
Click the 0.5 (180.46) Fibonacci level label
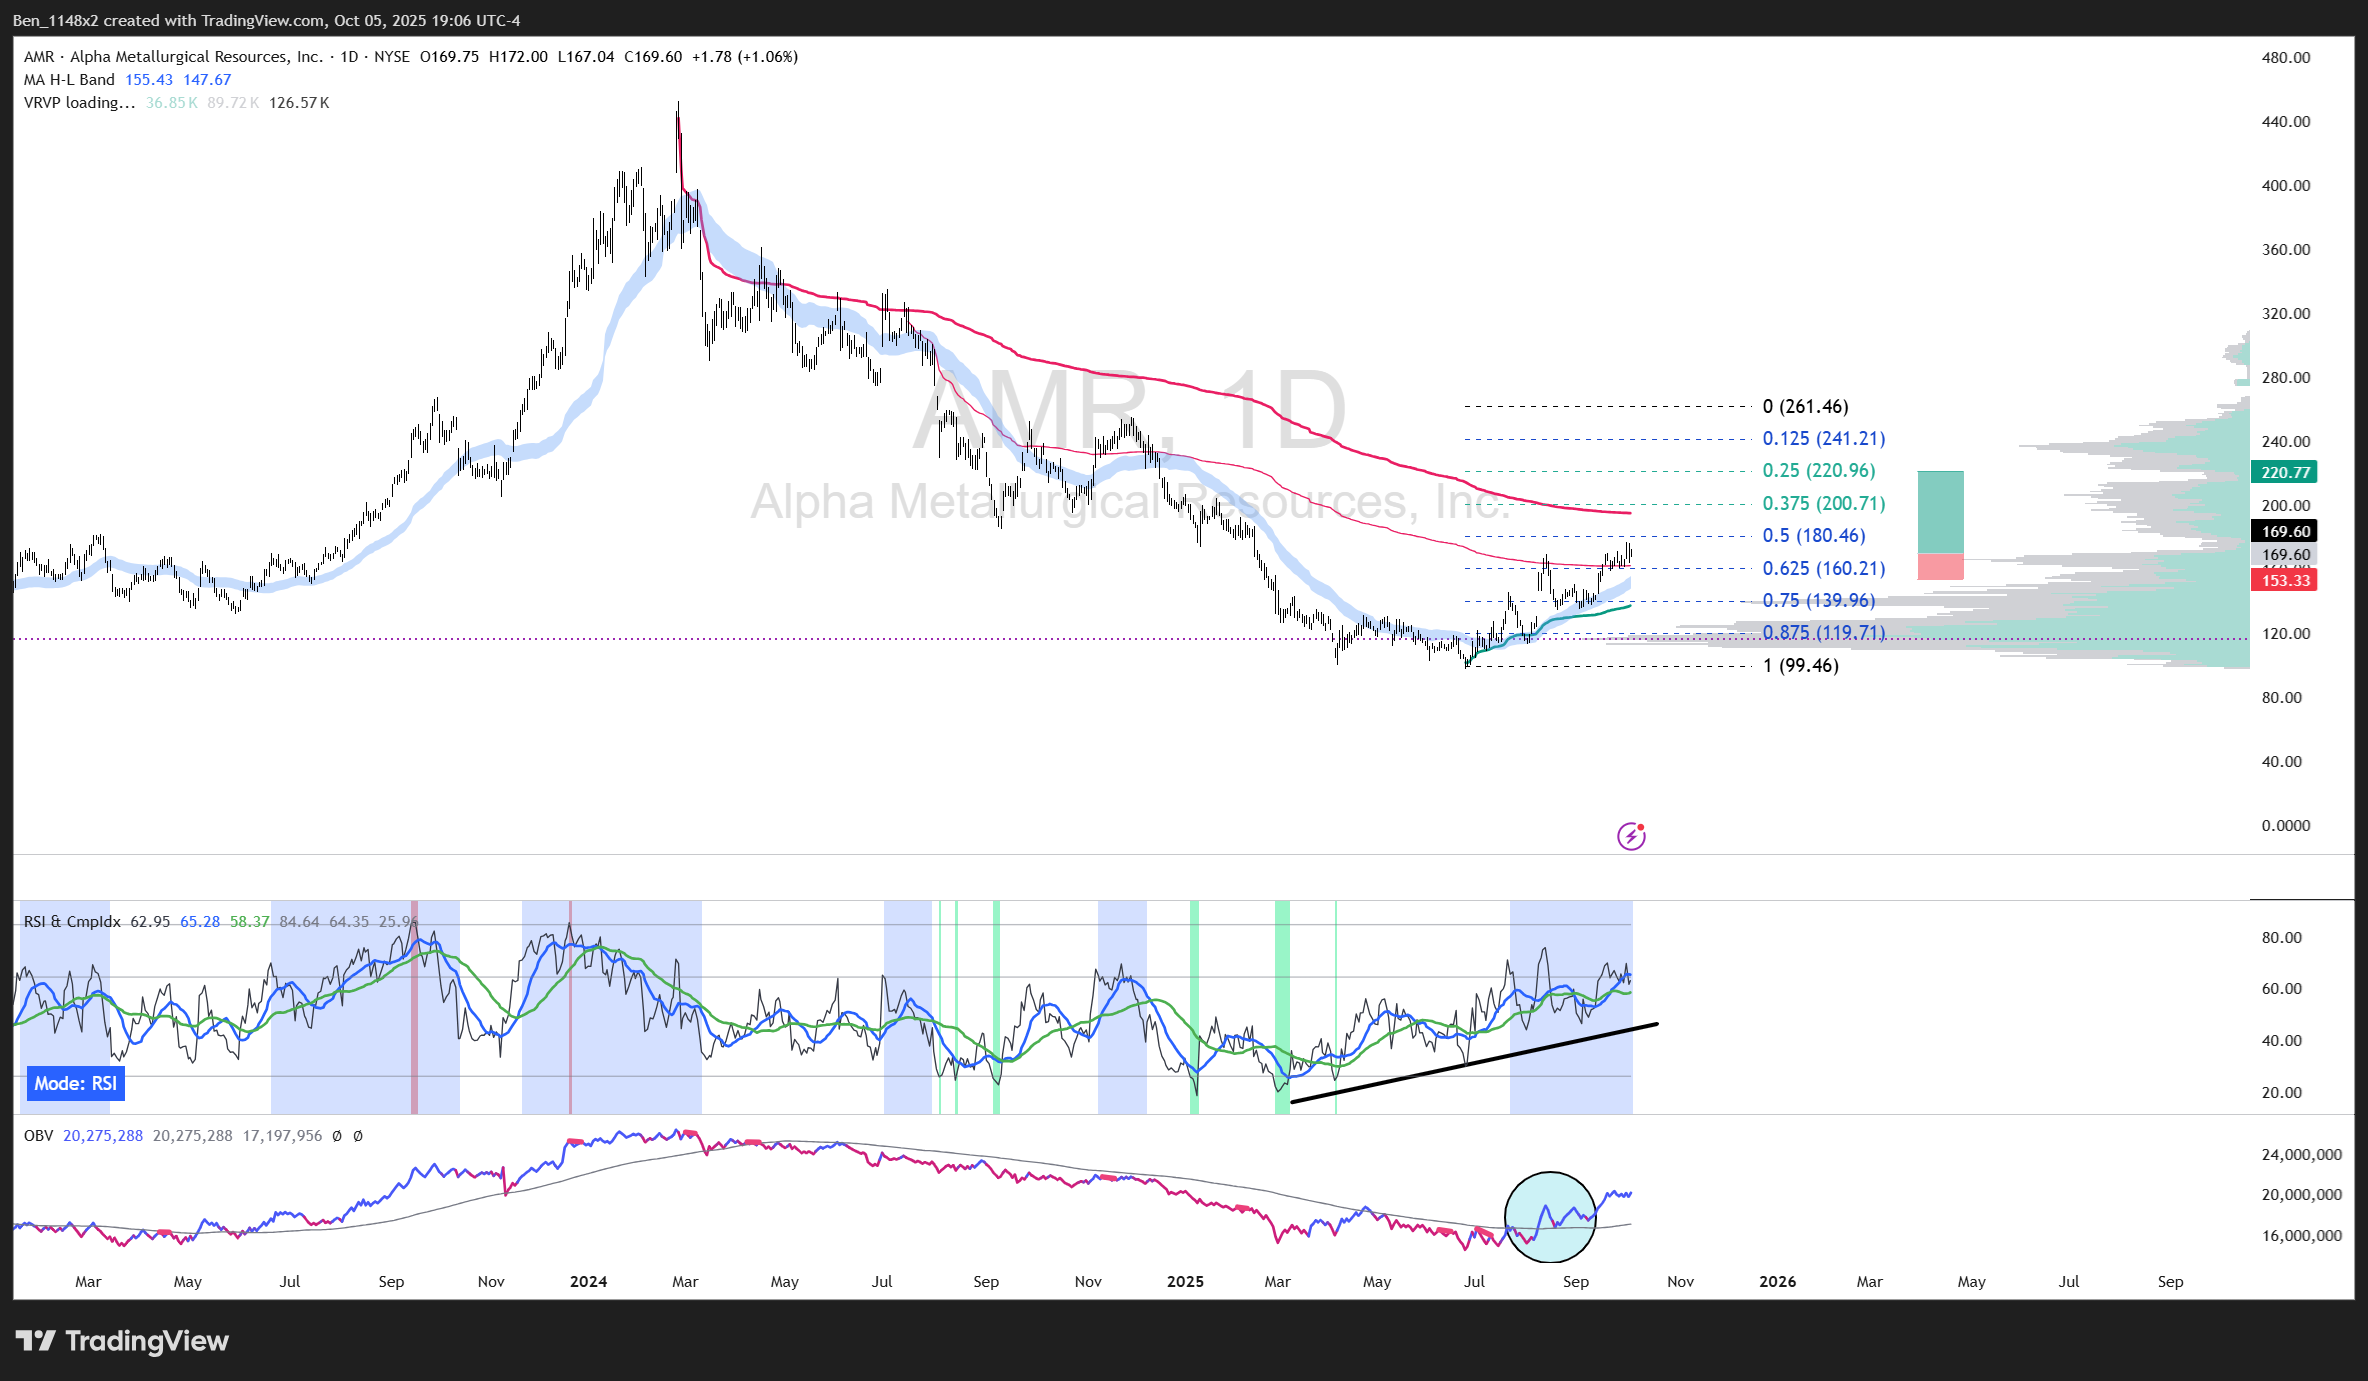point(1813,536)
